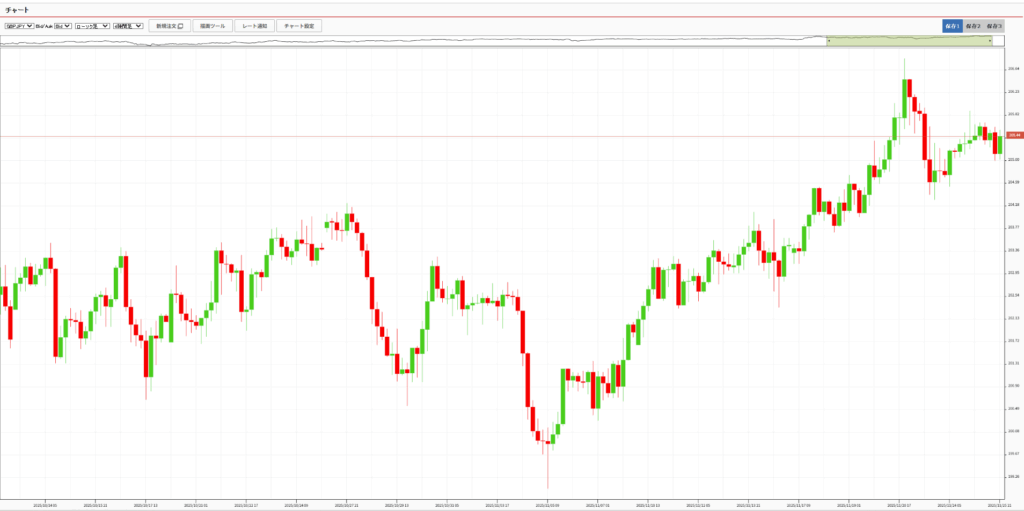This screenshot has width=1024, height=511.
Task: Click the navigator's left range handle
Action: coord(828,41)
